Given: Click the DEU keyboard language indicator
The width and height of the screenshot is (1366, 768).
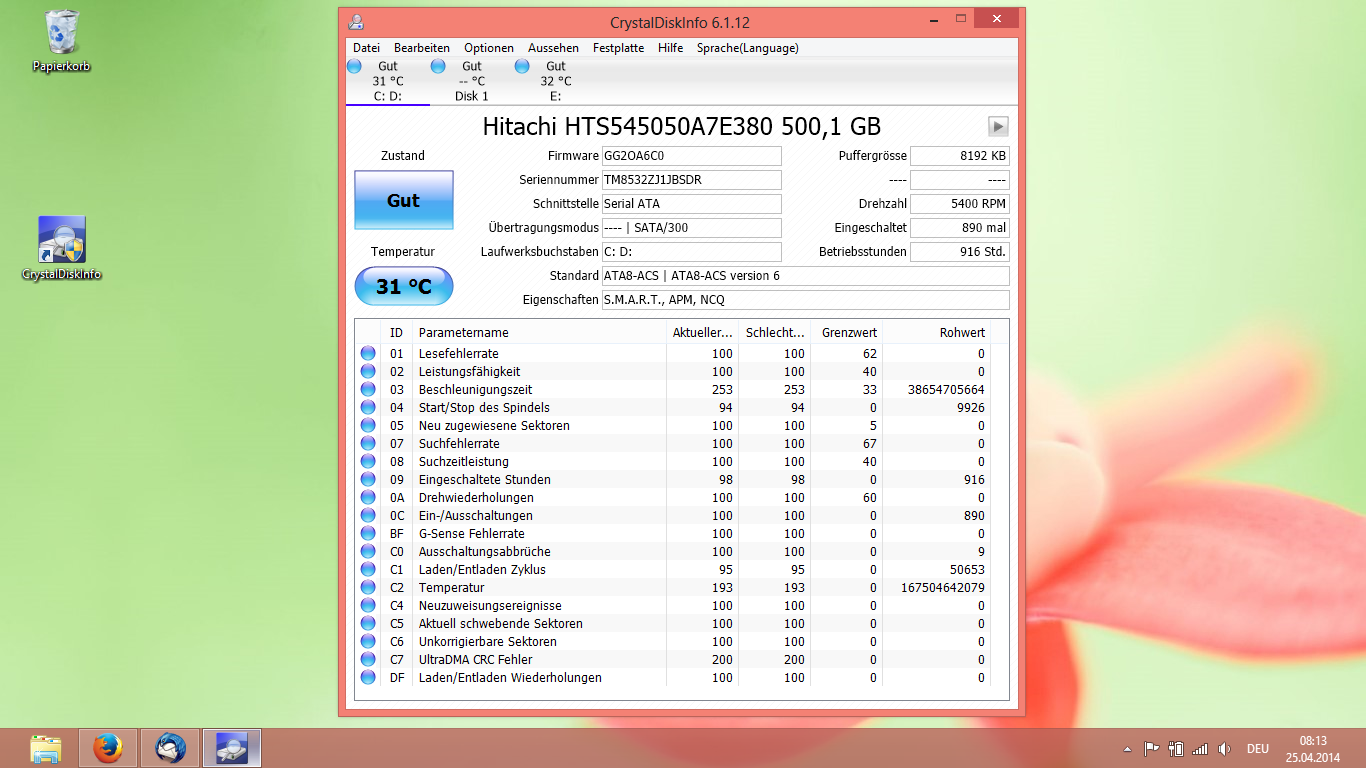Looking at the screenshot, I should 1257,748.
